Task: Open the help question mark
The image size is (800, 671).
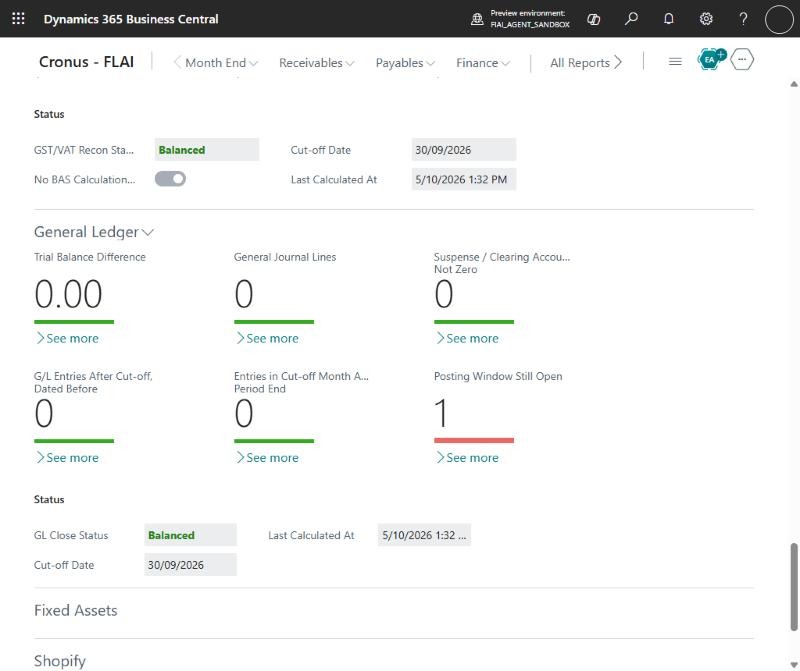Action: coord(743,19)
